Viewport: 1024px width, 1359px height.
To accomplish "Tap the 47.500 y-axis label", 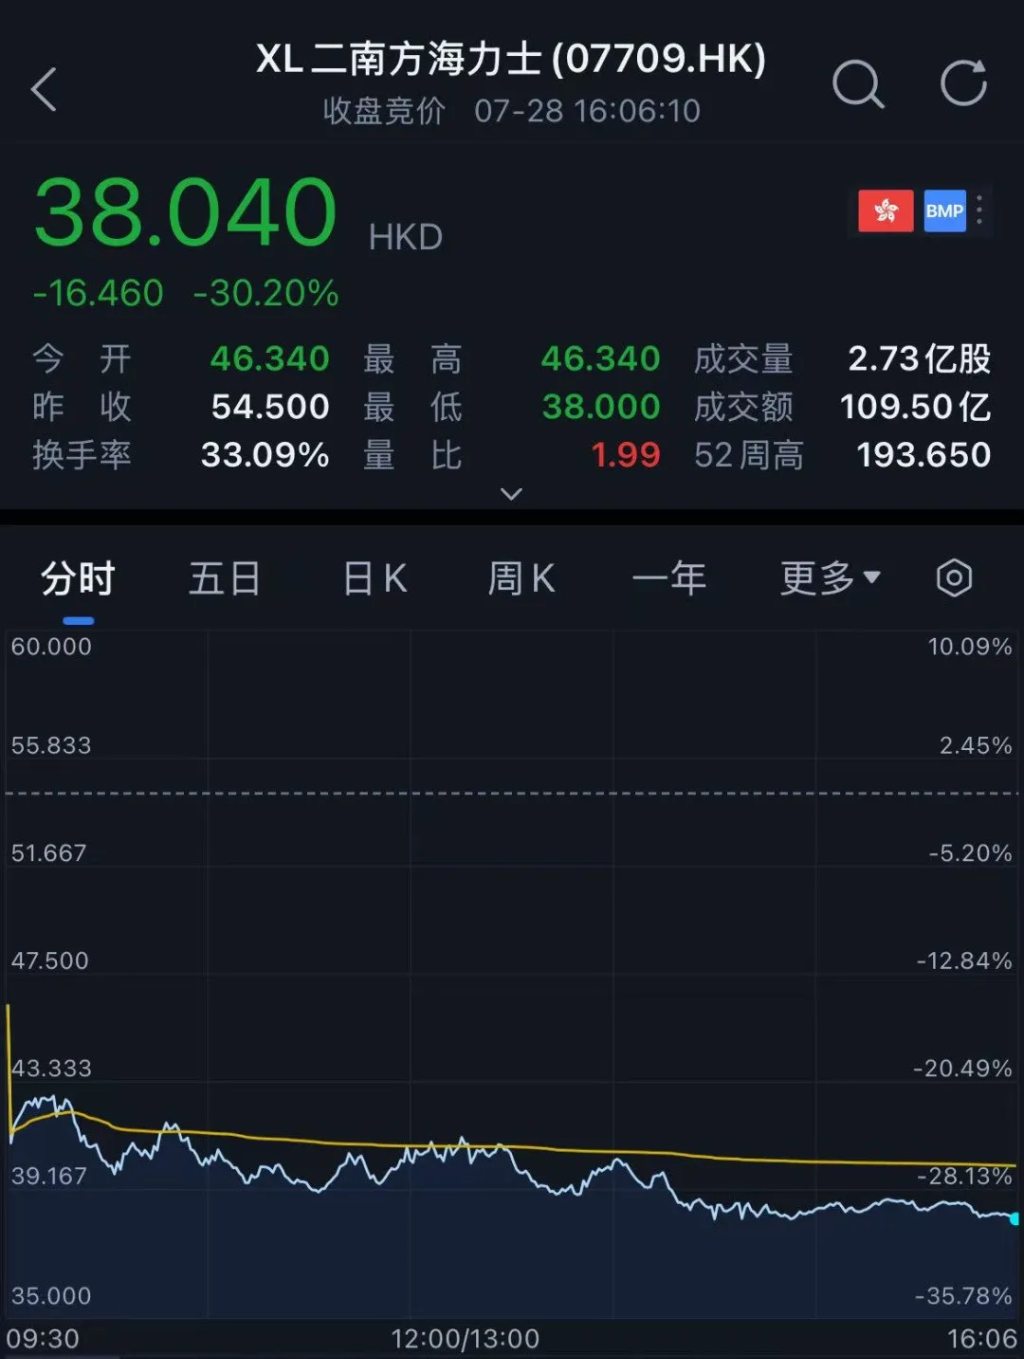I will click(x=50, y=960).
